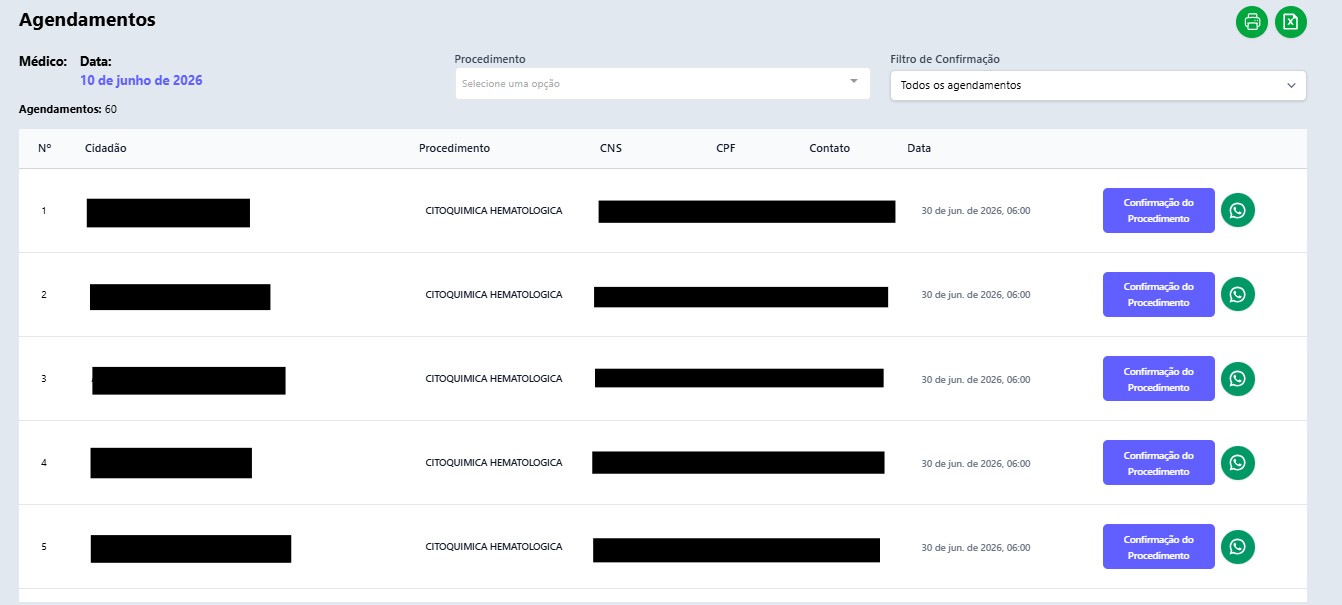
Task: Click Confirmação do Procedimento in row 3
Action: (1158, 378)
